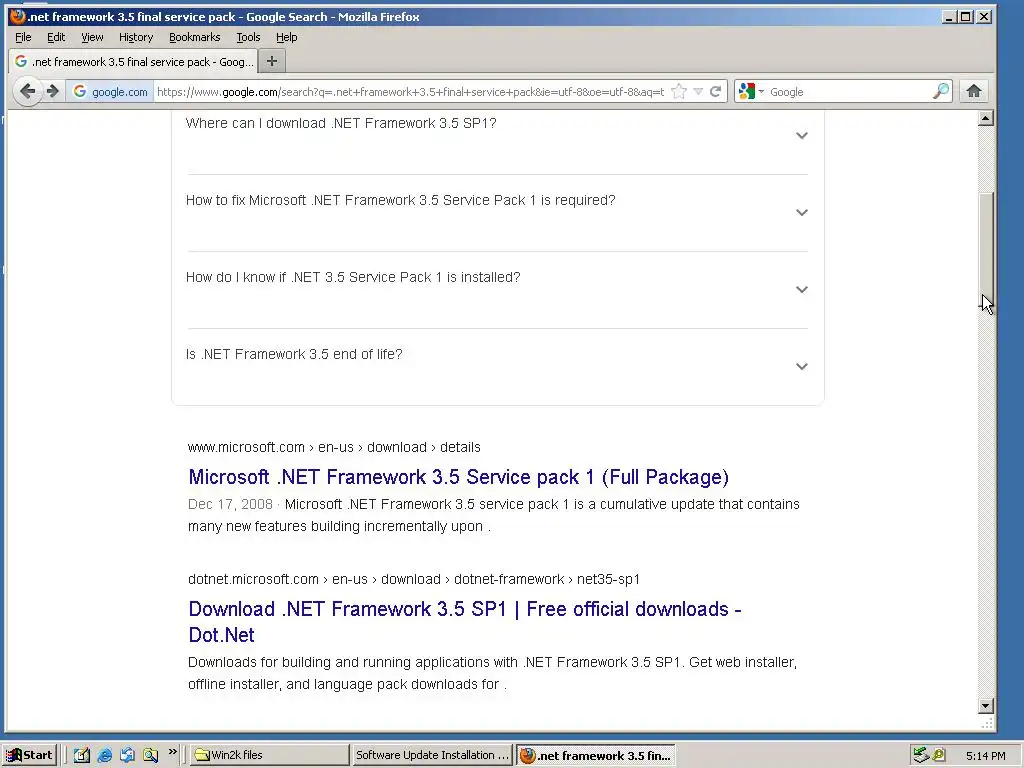Click the URL address field
This screenshot has width=1024, height=768.
pyautogui.click(x=410, y=91)
